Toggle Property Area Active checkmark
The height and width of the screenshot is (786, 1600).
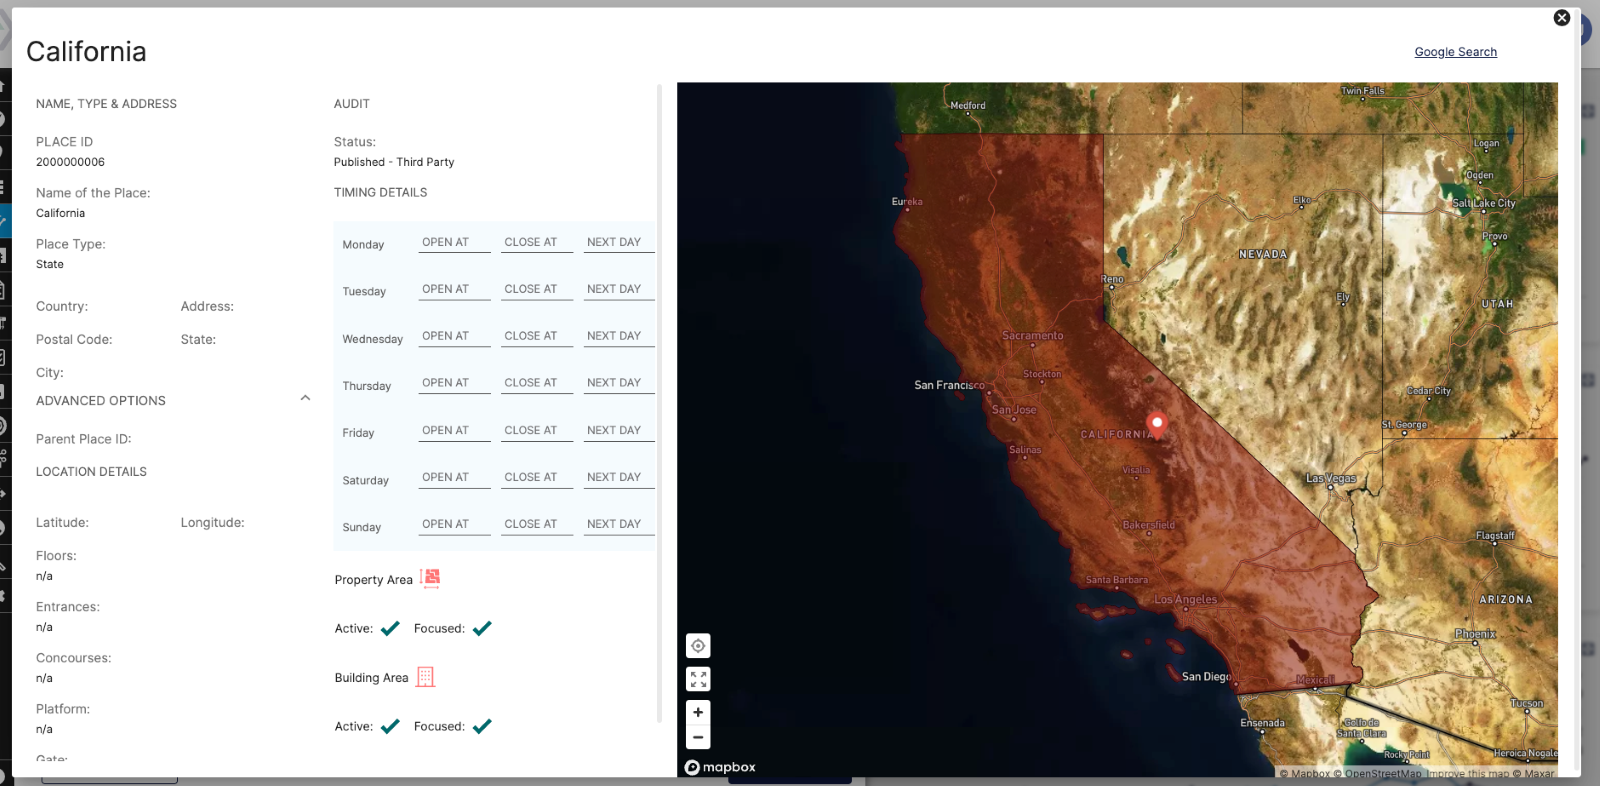390,629
